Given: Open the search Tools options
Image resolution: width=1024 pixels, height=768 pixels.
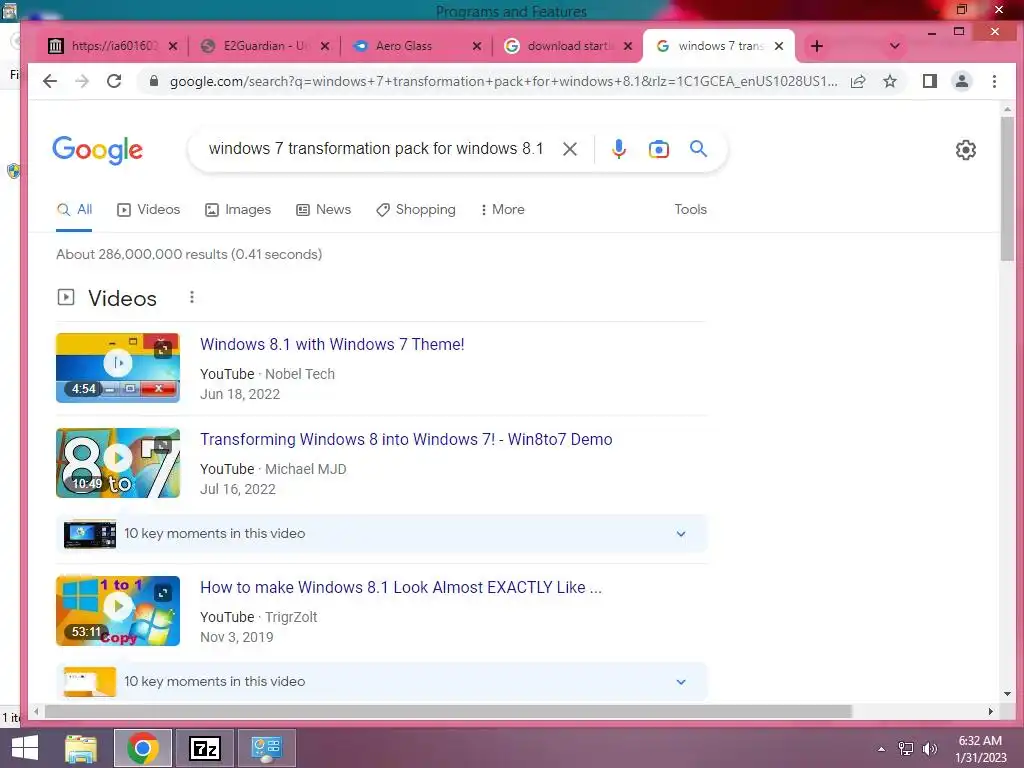Looking at the screenshot, I should pyautogui.click(x=690, y=210).
